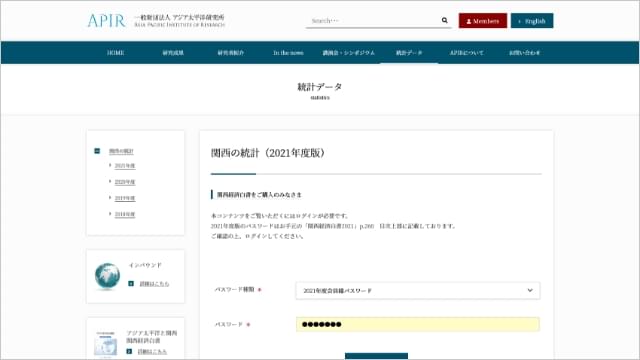Open the パスワード種類 dropdown

pos(418,291)
